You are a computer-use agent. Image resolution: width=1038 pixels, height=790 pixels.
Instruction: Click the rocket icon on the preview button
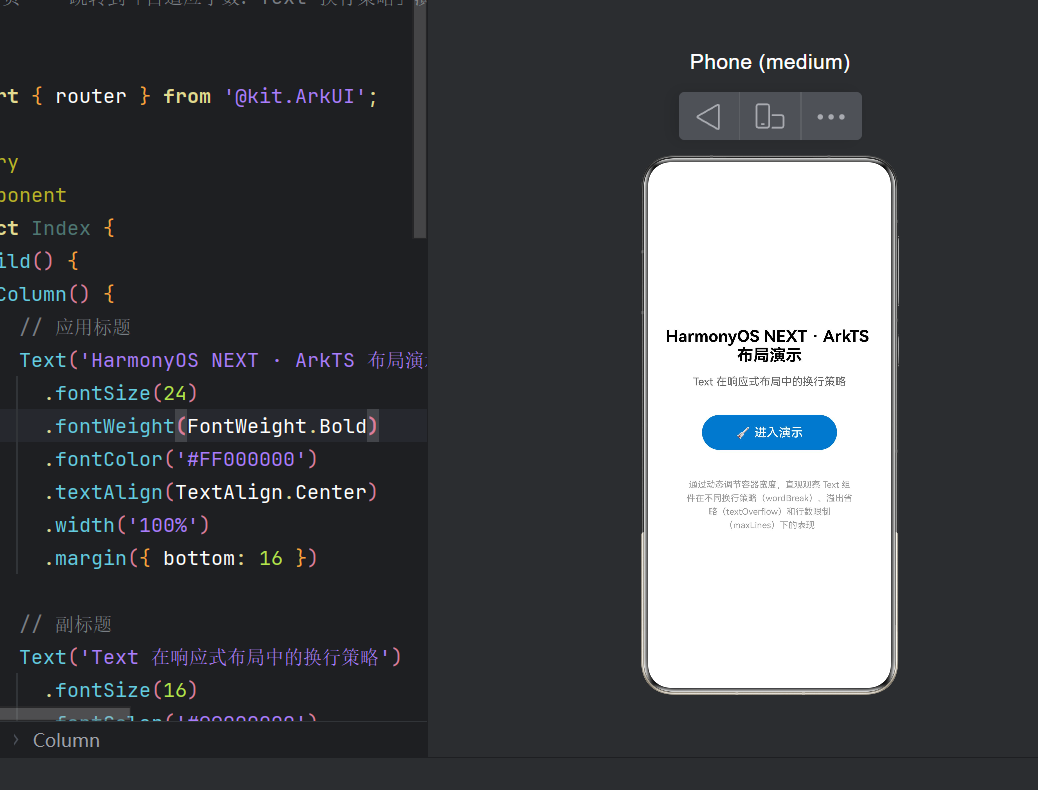tap(743, 432)
